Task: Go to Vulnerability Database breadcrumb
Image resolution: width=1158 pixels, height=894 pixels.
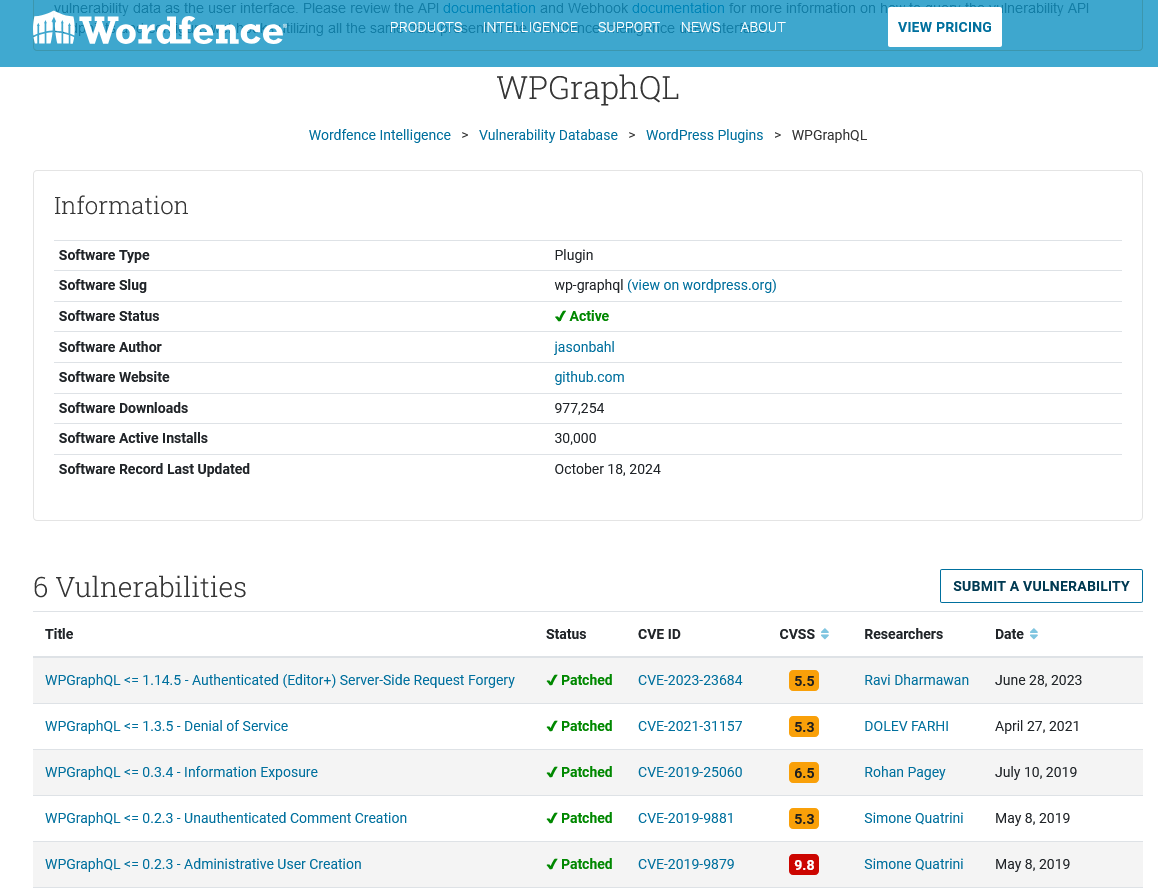Action: [x=548, y=135]
